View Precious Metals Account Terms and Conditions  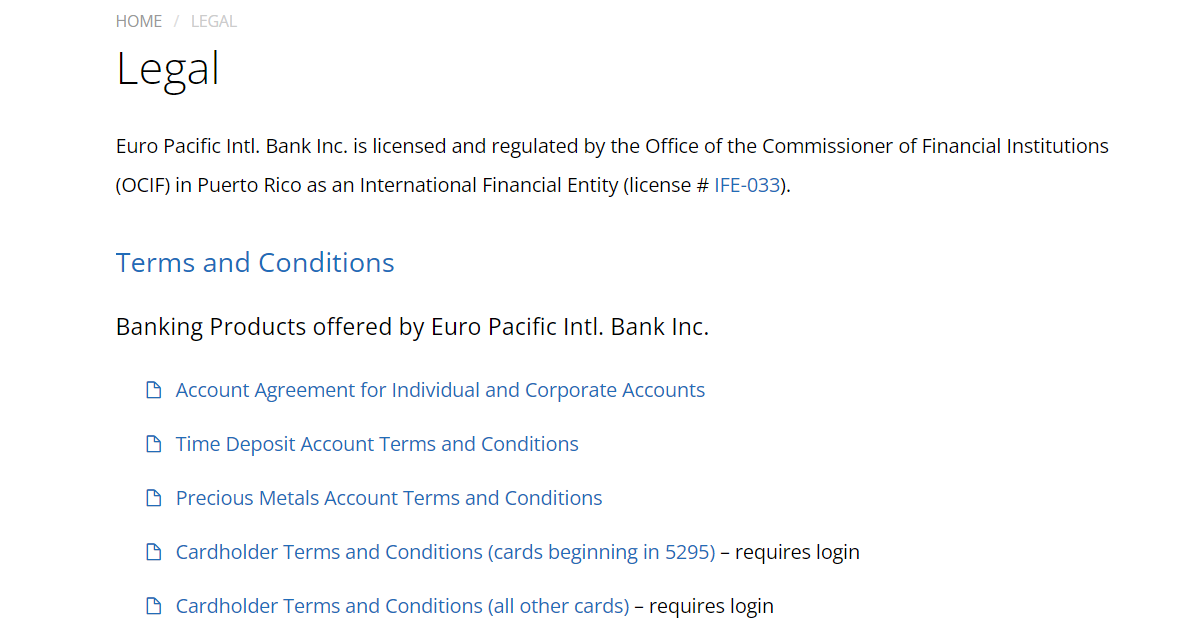(389, 498)
